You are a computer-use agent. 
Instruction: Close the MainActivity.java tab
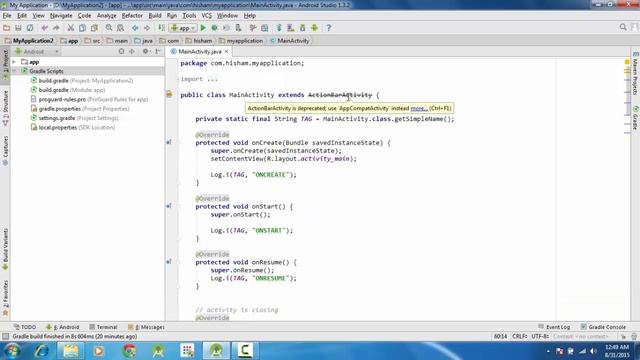tap(227, 51)
